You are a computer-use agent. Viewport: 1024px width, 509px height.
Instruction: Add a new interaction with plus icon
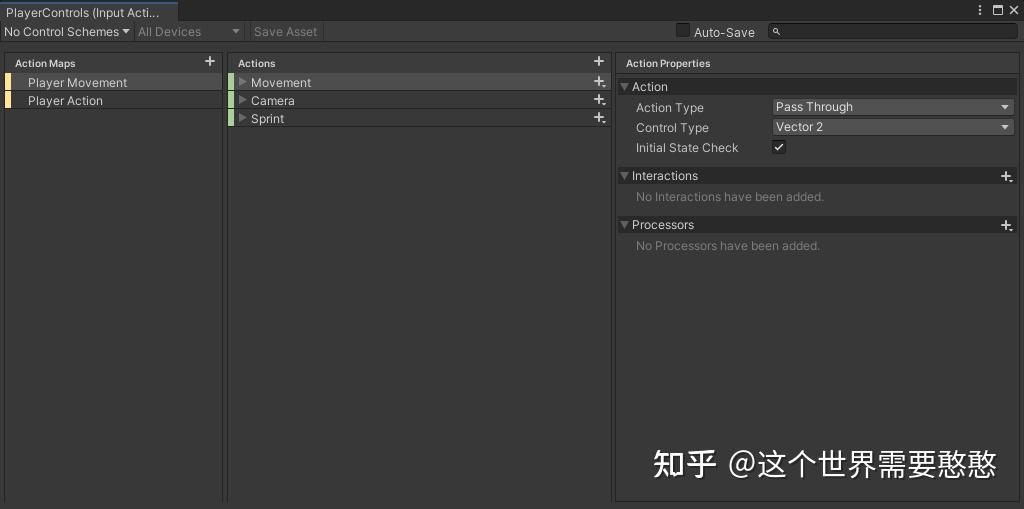click(1006, 176)
